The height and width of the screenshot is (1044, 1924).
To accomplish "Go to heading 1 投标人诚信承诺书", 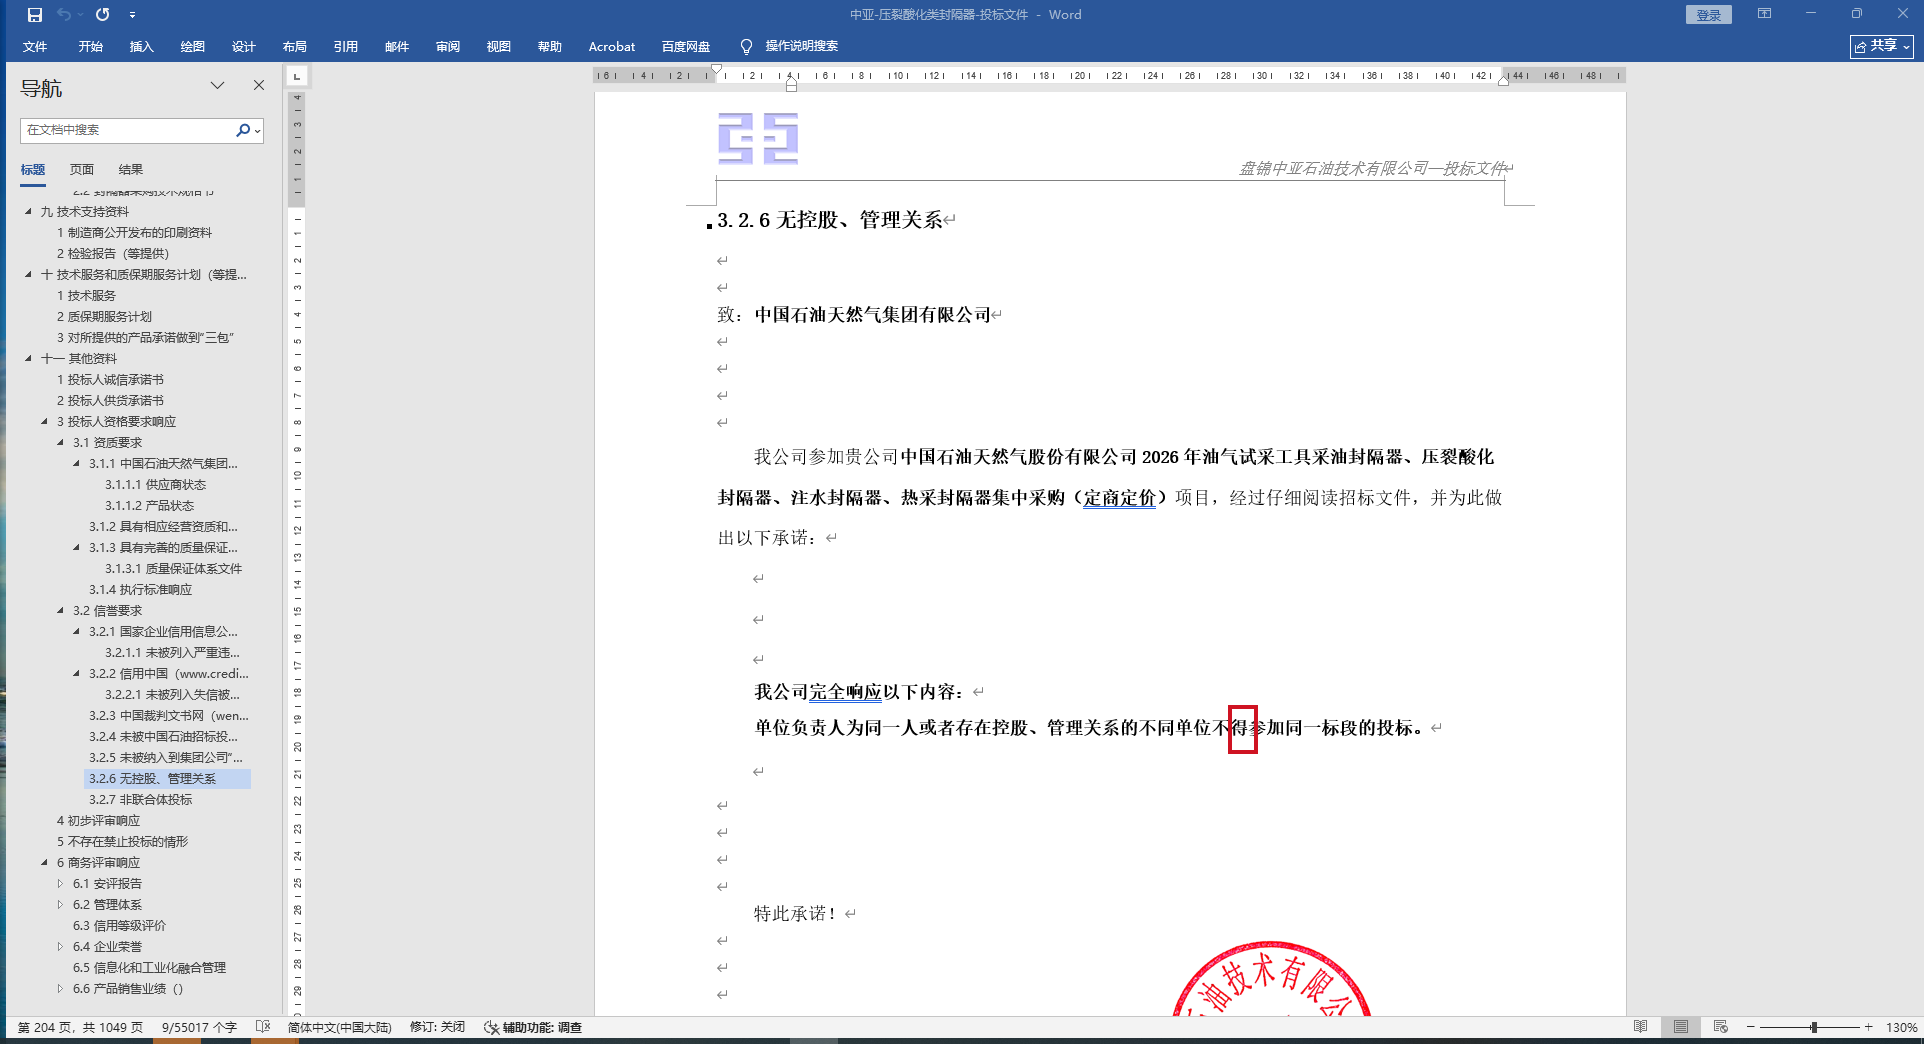I will (x=110, y=380).
